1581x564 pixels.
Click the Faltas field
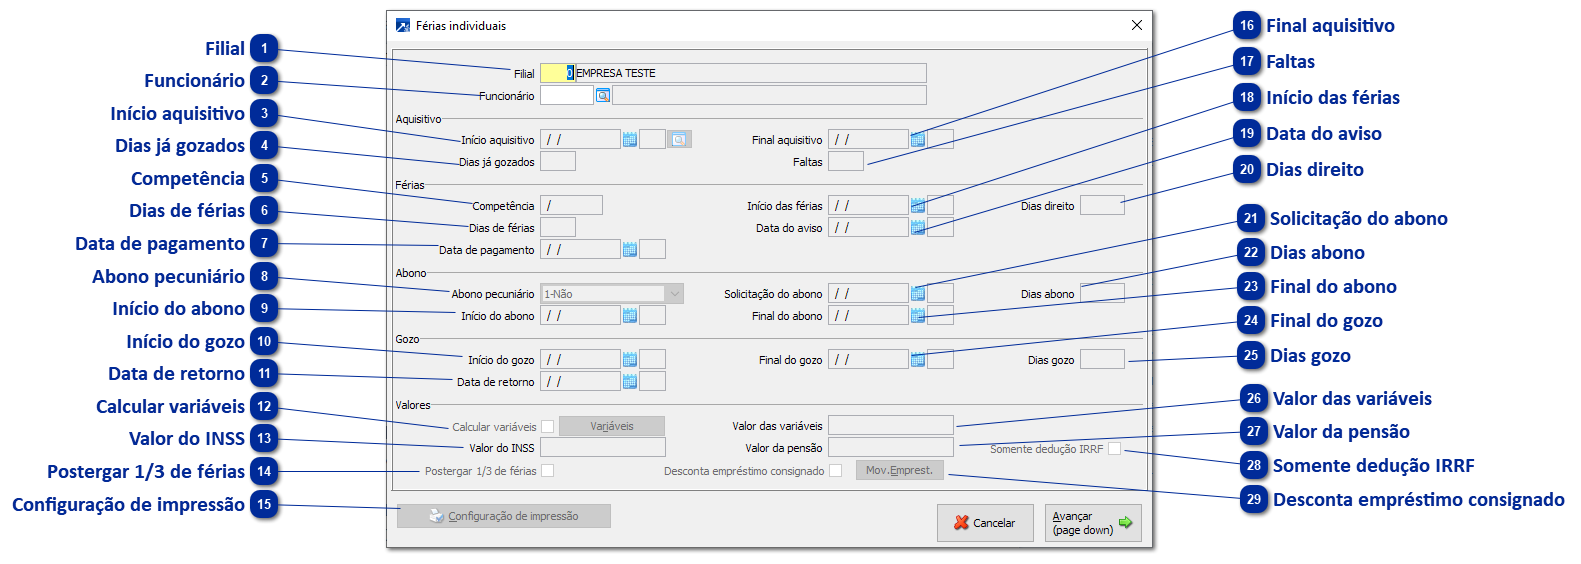click(x=846, y=162)
